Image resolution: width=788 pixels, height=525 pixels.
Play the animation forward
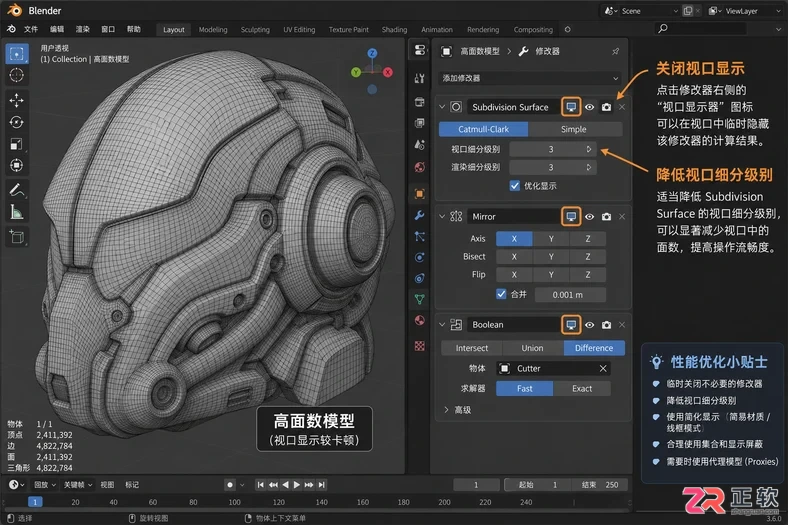tap(297, 485)
